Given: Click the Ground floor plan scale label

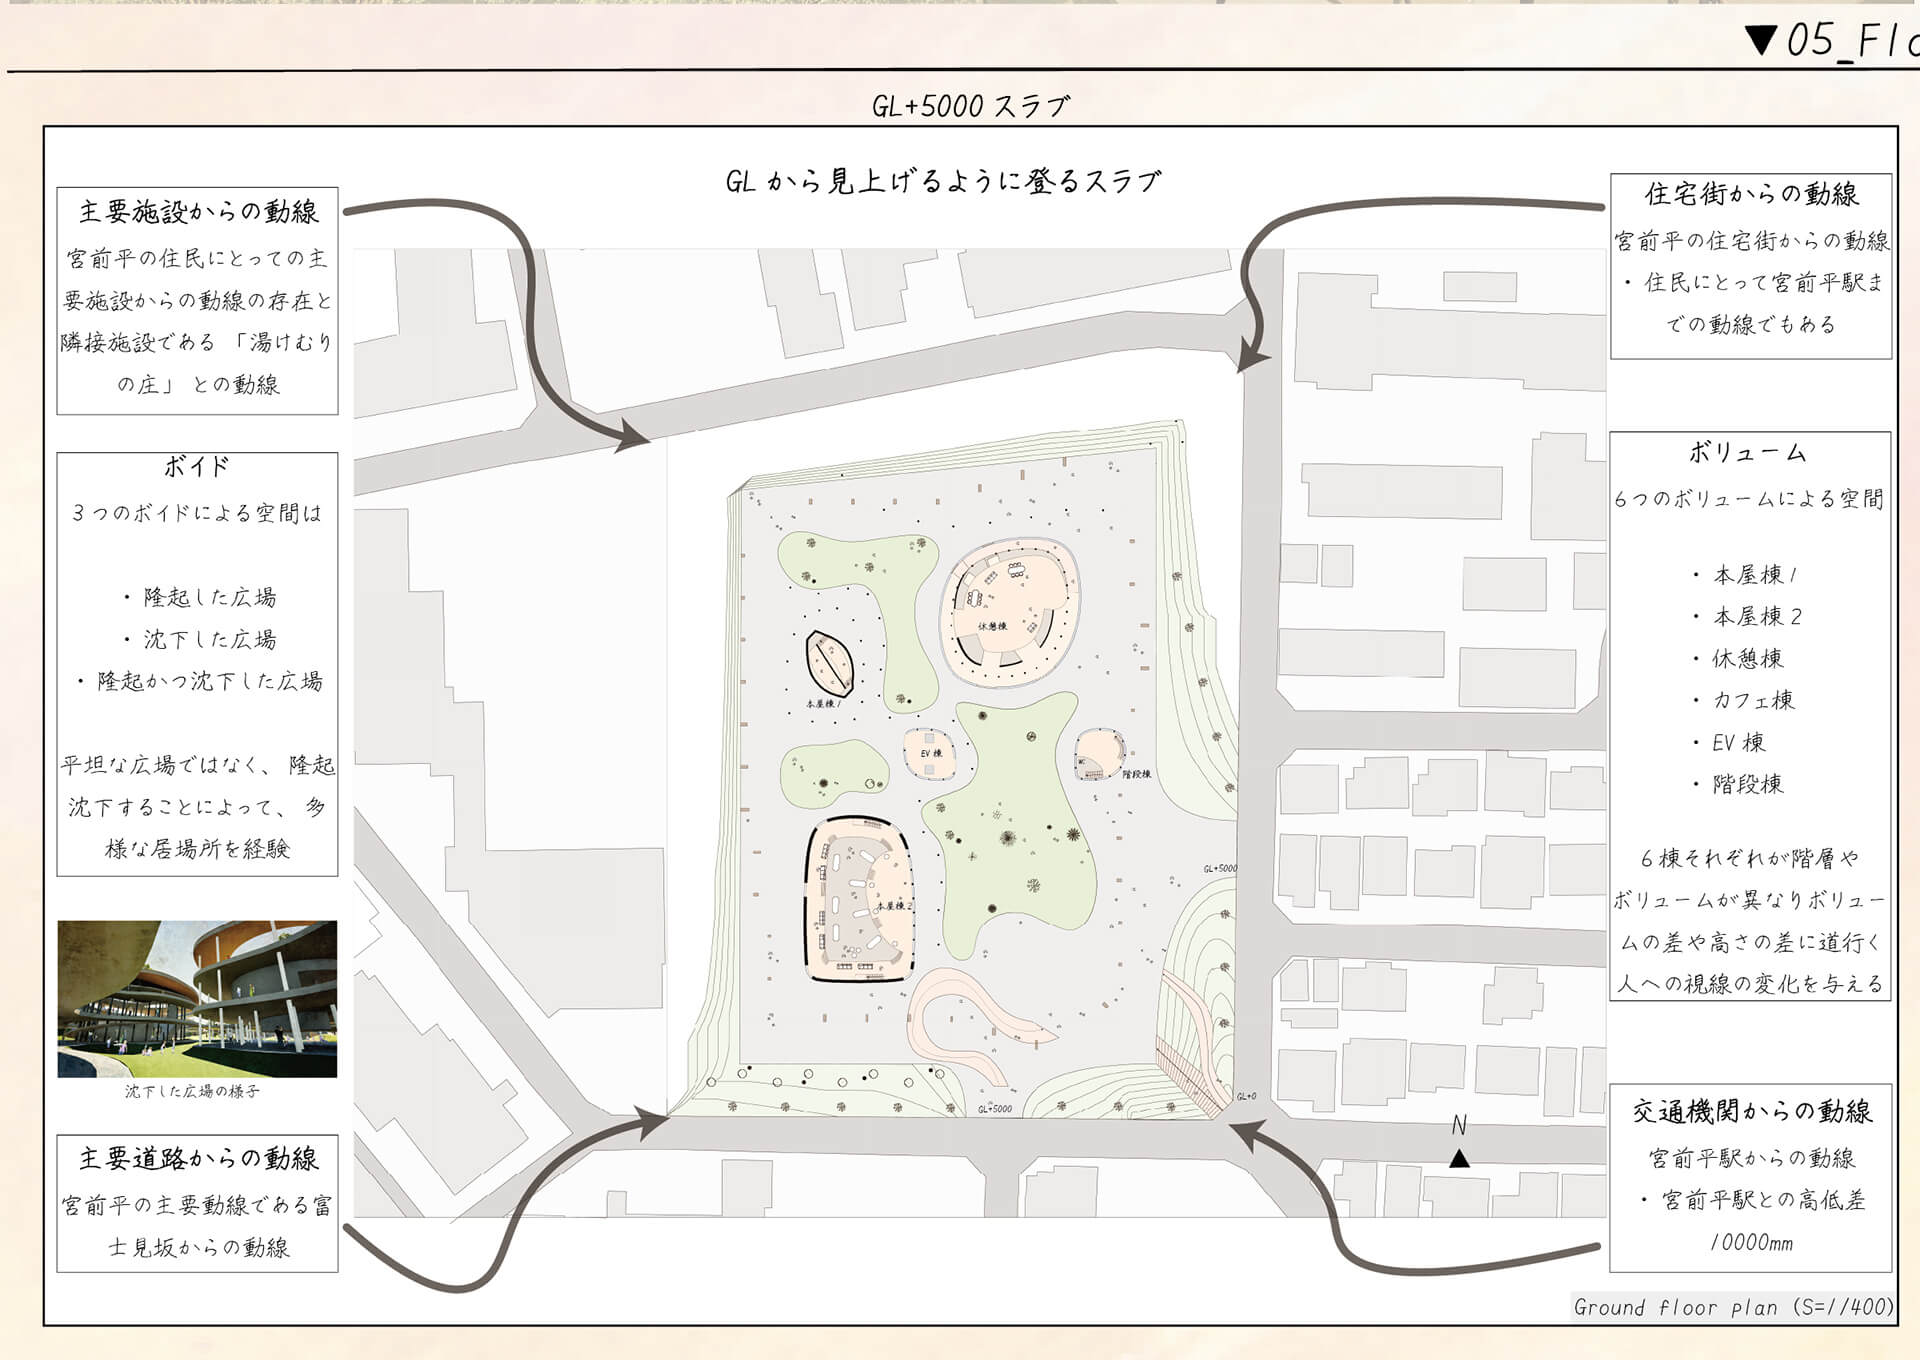Looking at the screenshot, I should pyautogui.click(x=1732, y=1307).
